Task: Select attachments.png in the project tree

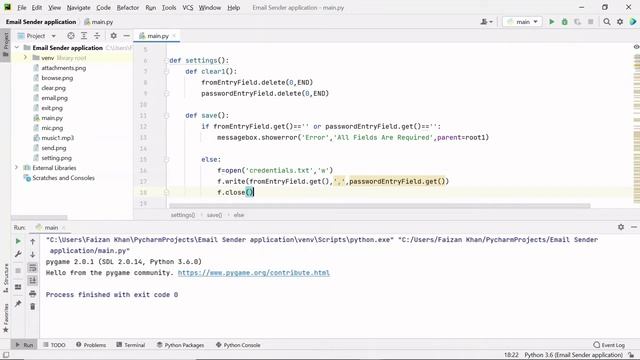Action: pos(63,68)
